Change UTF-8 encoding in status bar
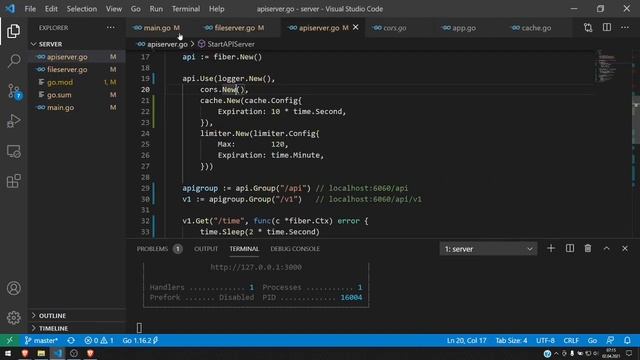This screenshot has height=360, width=640. tap(545, 340)
